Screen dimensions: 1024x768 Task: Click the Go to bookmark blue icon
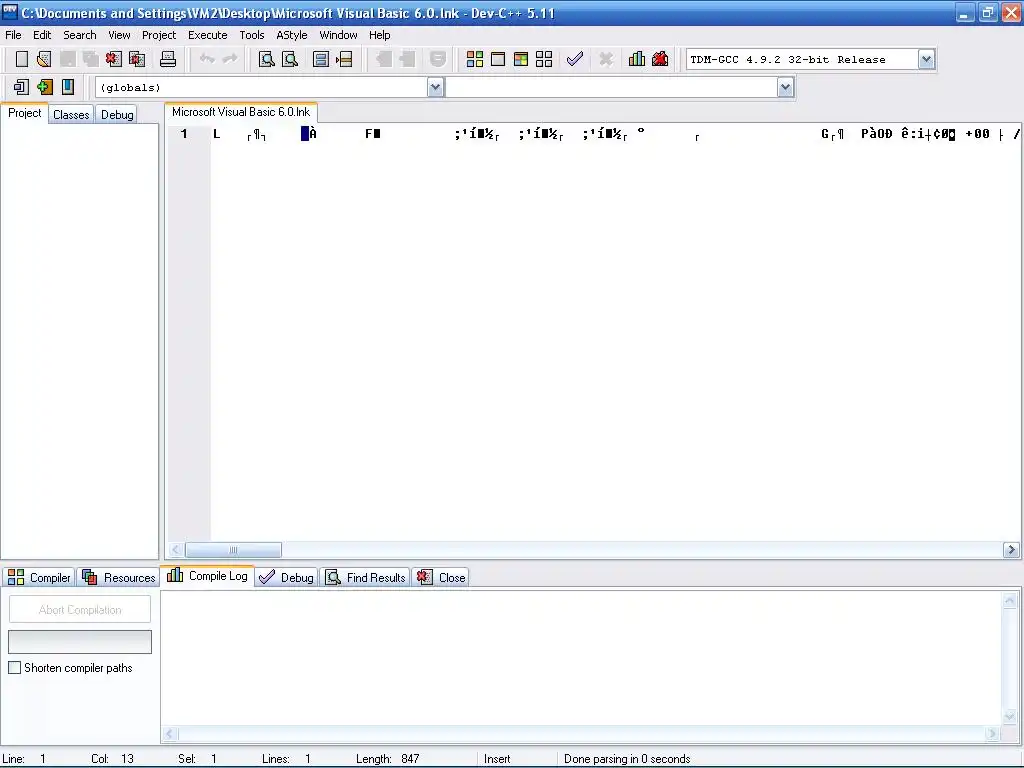(x=68, y=87)
